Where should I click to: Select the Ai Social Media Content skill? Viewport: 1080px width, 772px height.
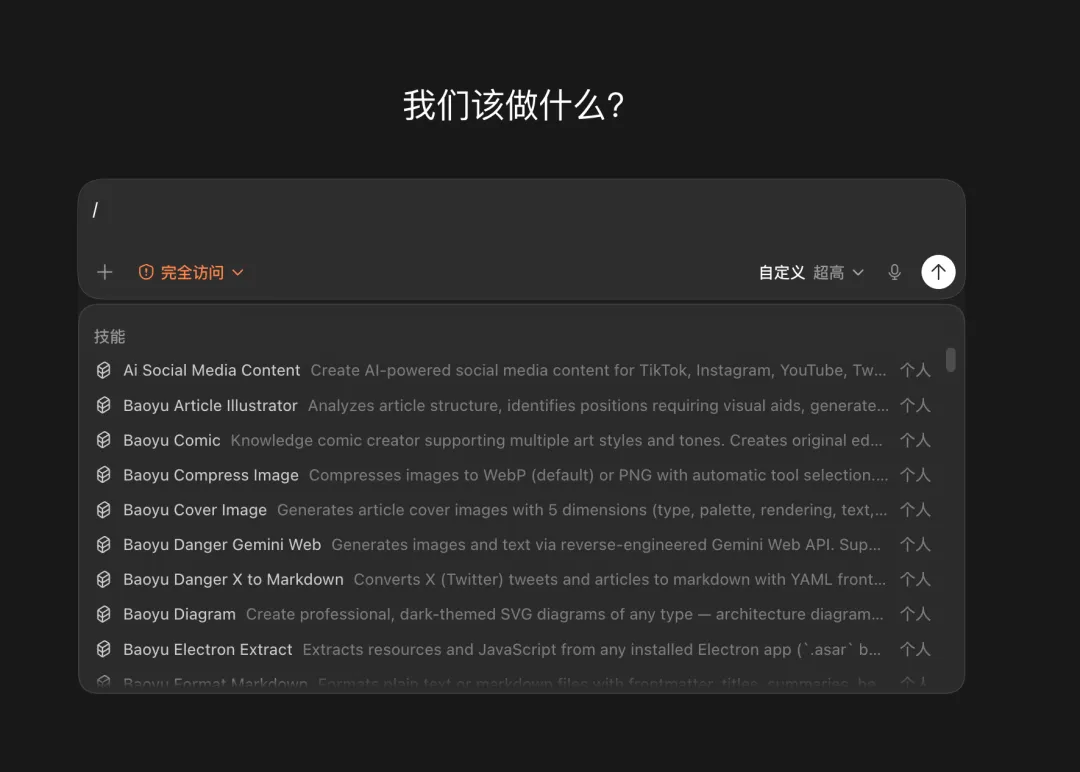513,371
